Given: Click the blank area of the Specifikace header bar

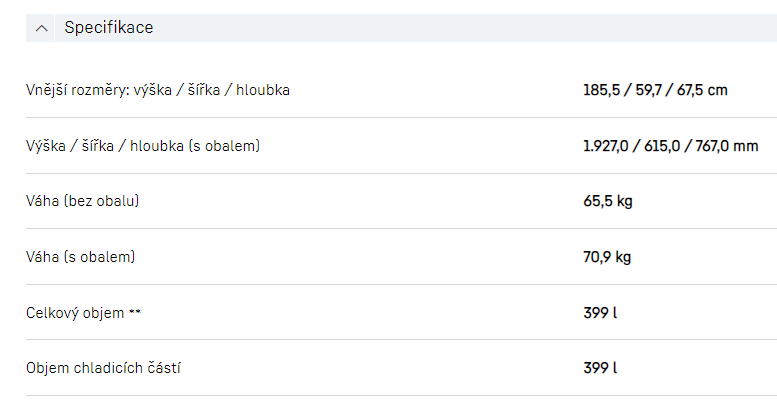Looking at the screenshot, I should click(450, 28).
